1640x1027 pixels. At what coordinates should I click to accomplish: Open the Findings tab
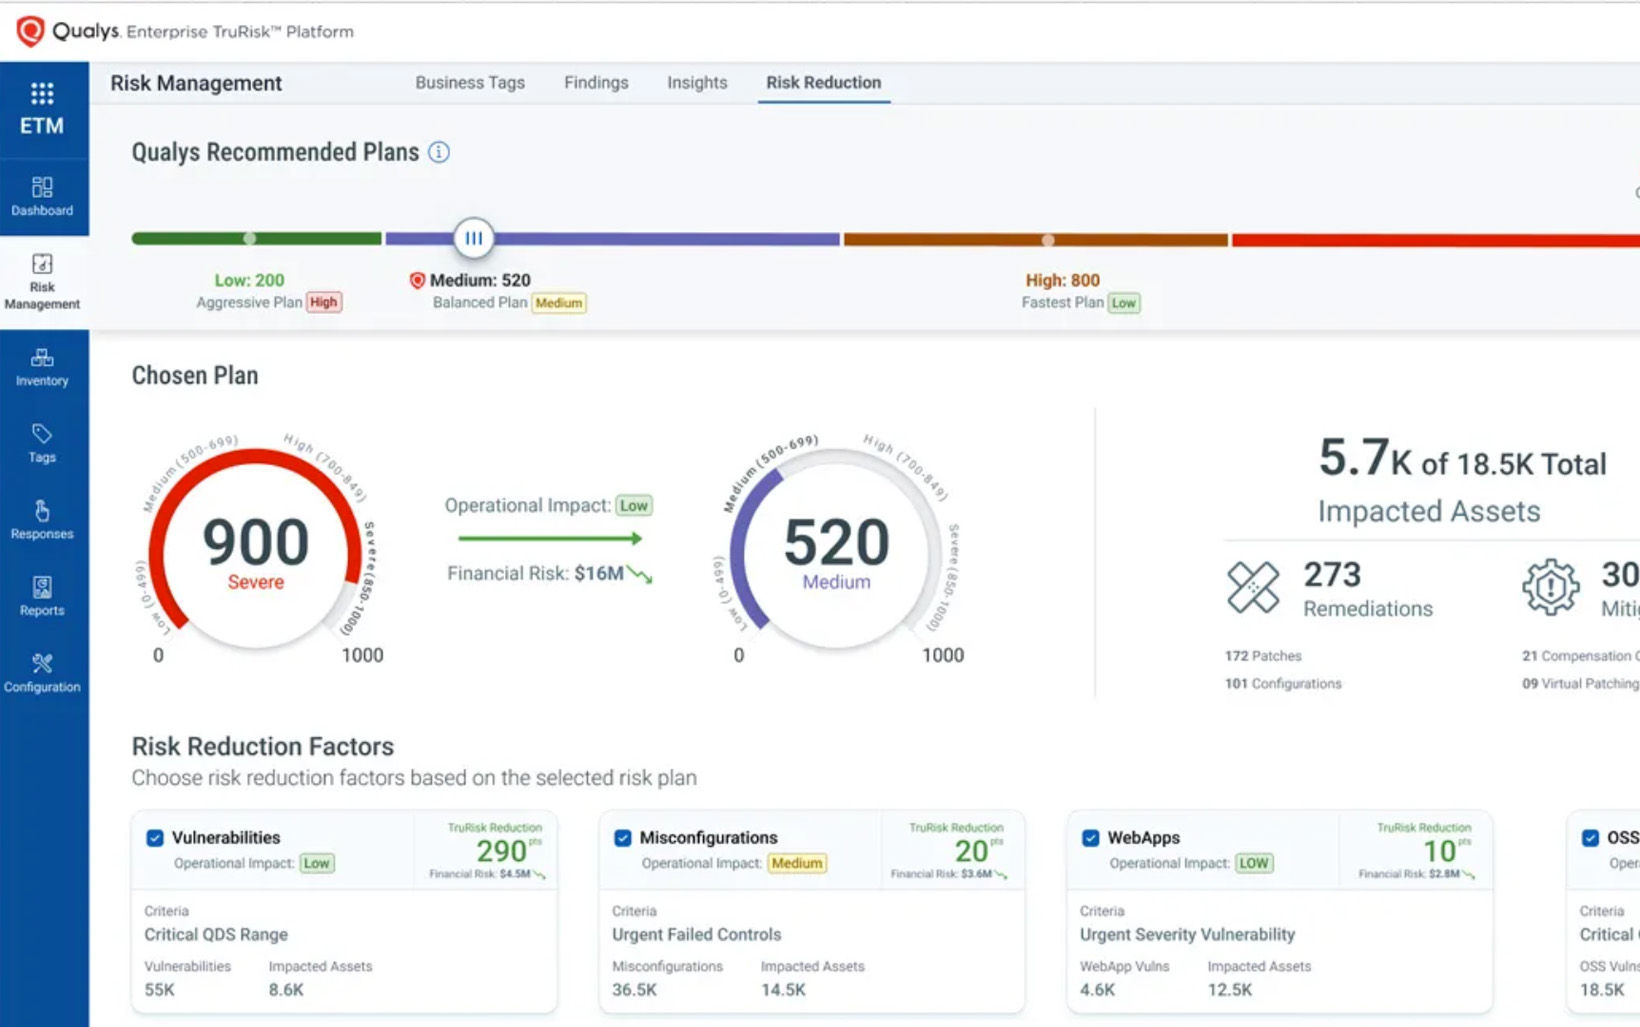pos(596,83)
